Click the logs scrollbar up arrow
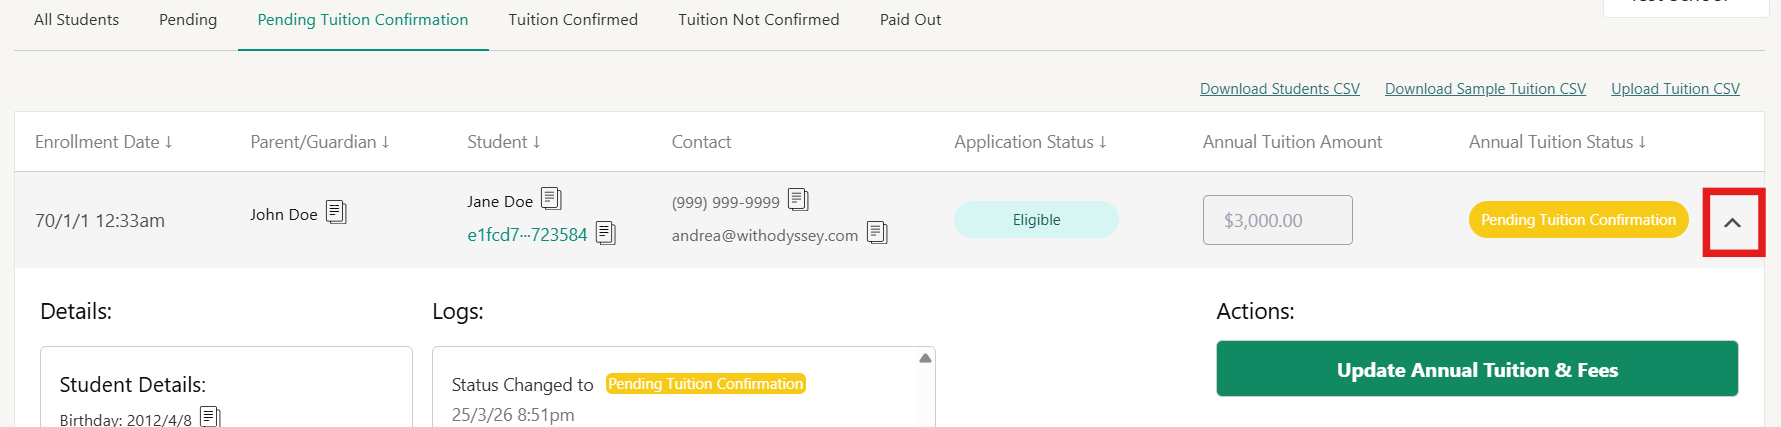 pyautogui.click(x=925, y=358)
